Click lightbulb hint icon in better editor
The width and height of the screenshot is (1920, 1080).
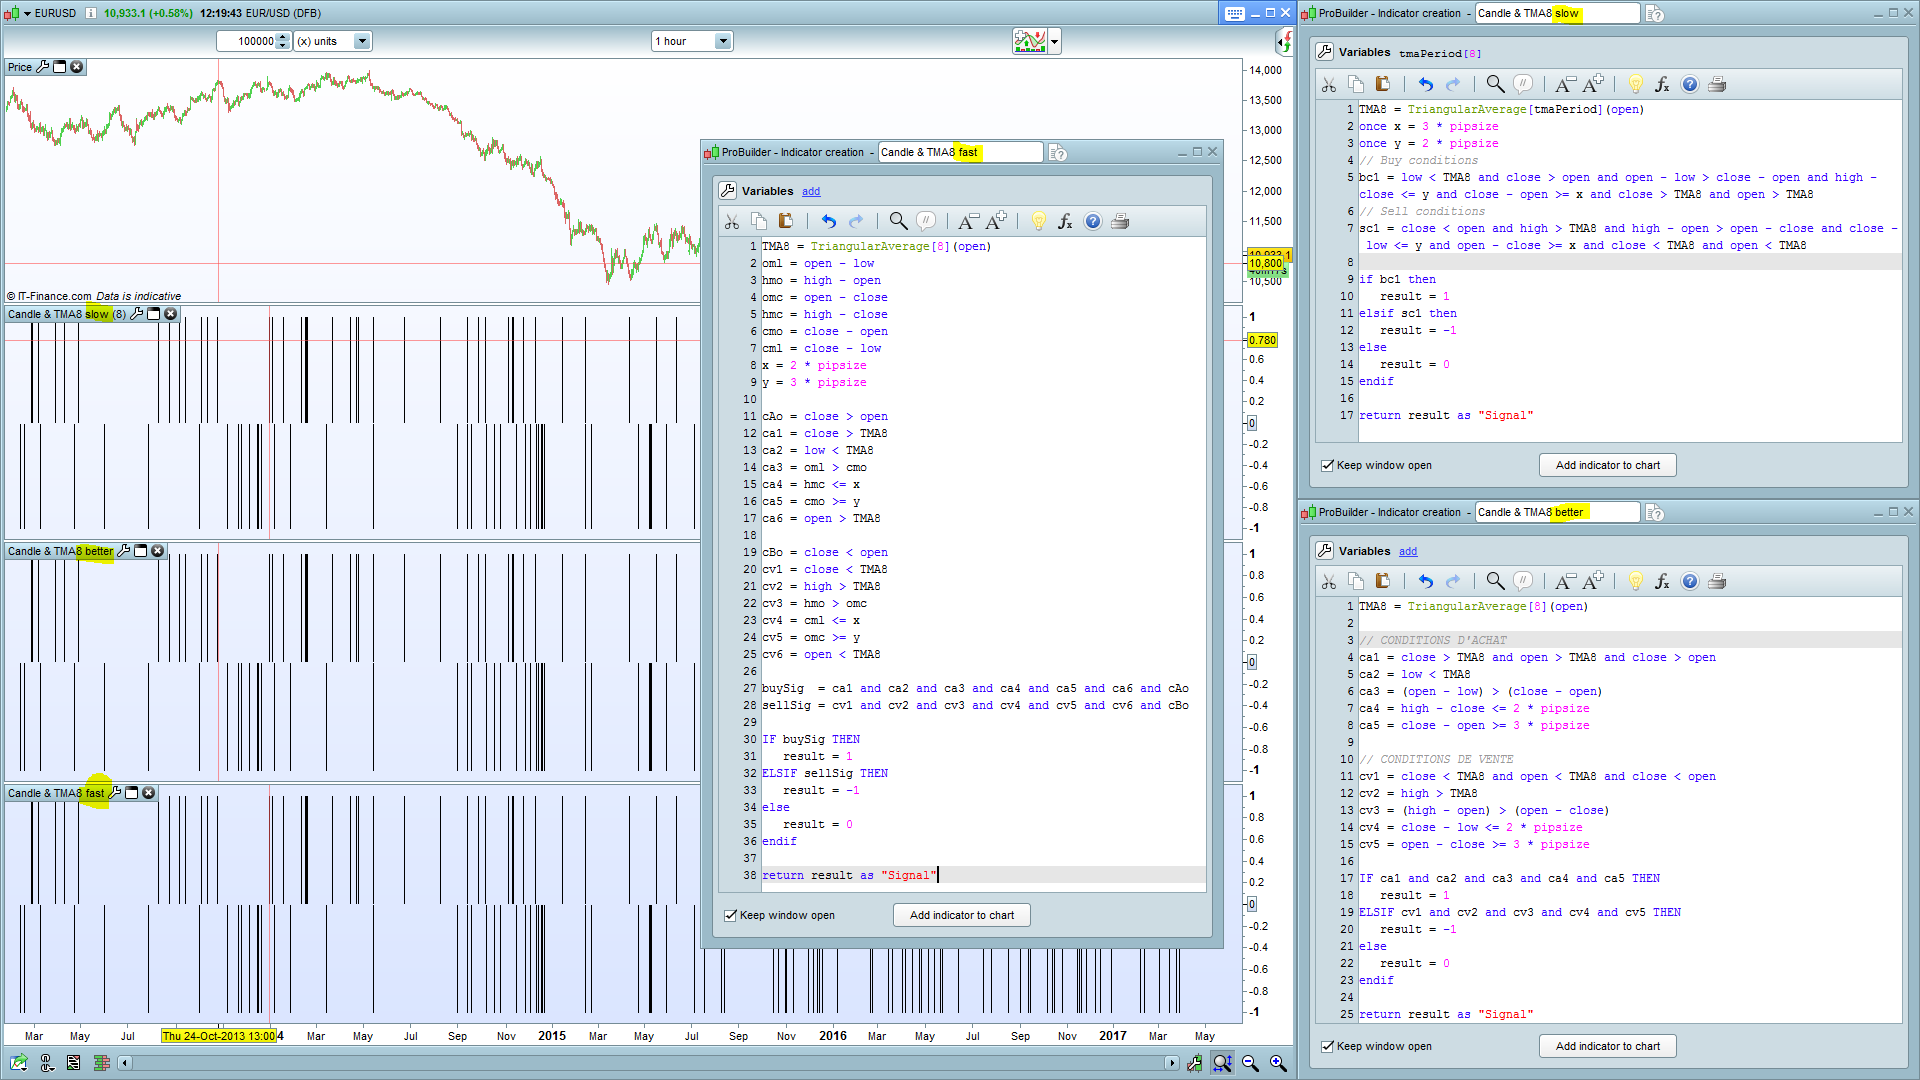(1636, 581)
